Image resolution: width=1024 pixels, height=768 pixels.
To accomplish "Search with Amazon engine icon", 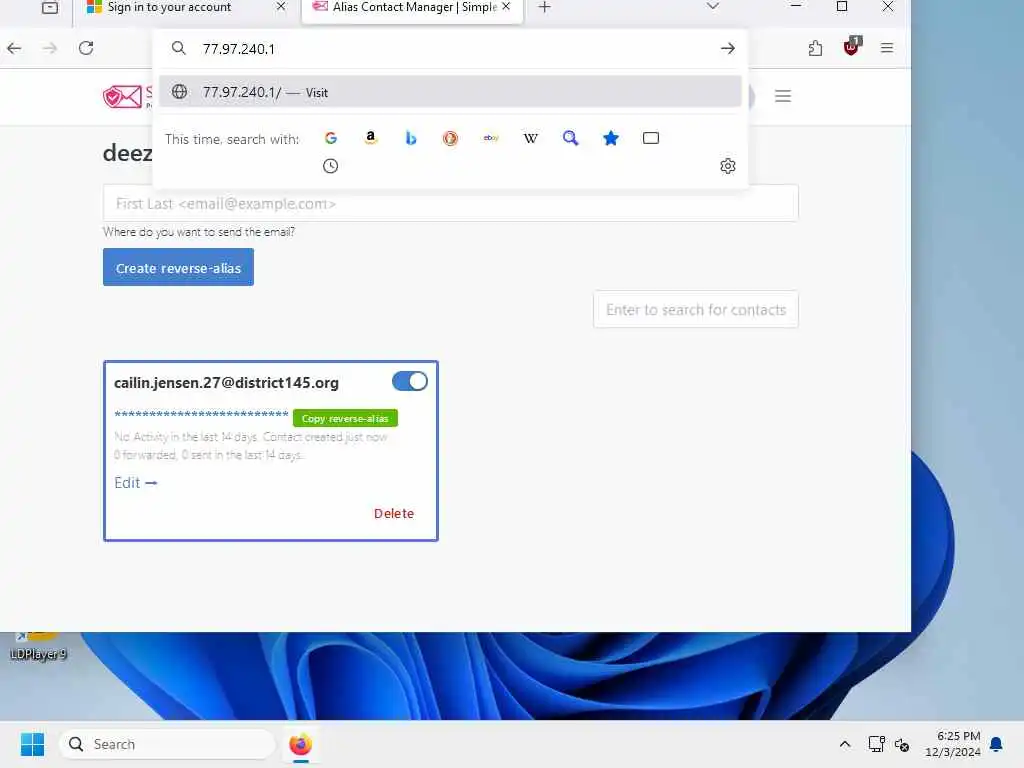I will point(370,138).
